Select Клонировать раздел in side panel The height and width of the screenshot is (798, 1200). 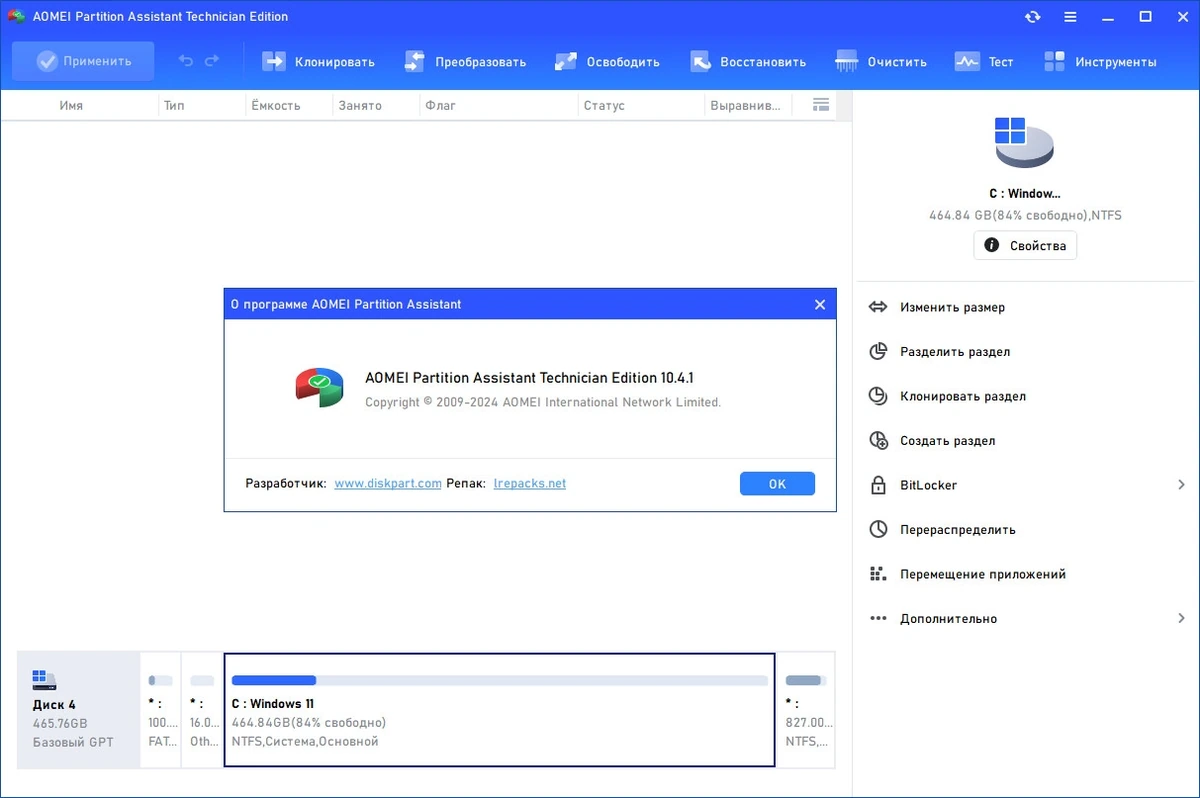click(962, 396)
